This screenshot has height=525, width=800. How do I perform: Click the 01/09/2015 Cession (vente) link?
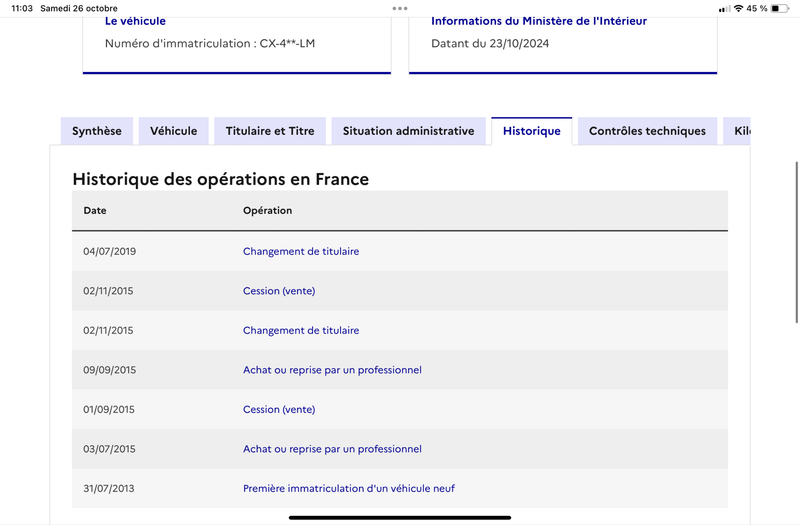click(279, 409)
